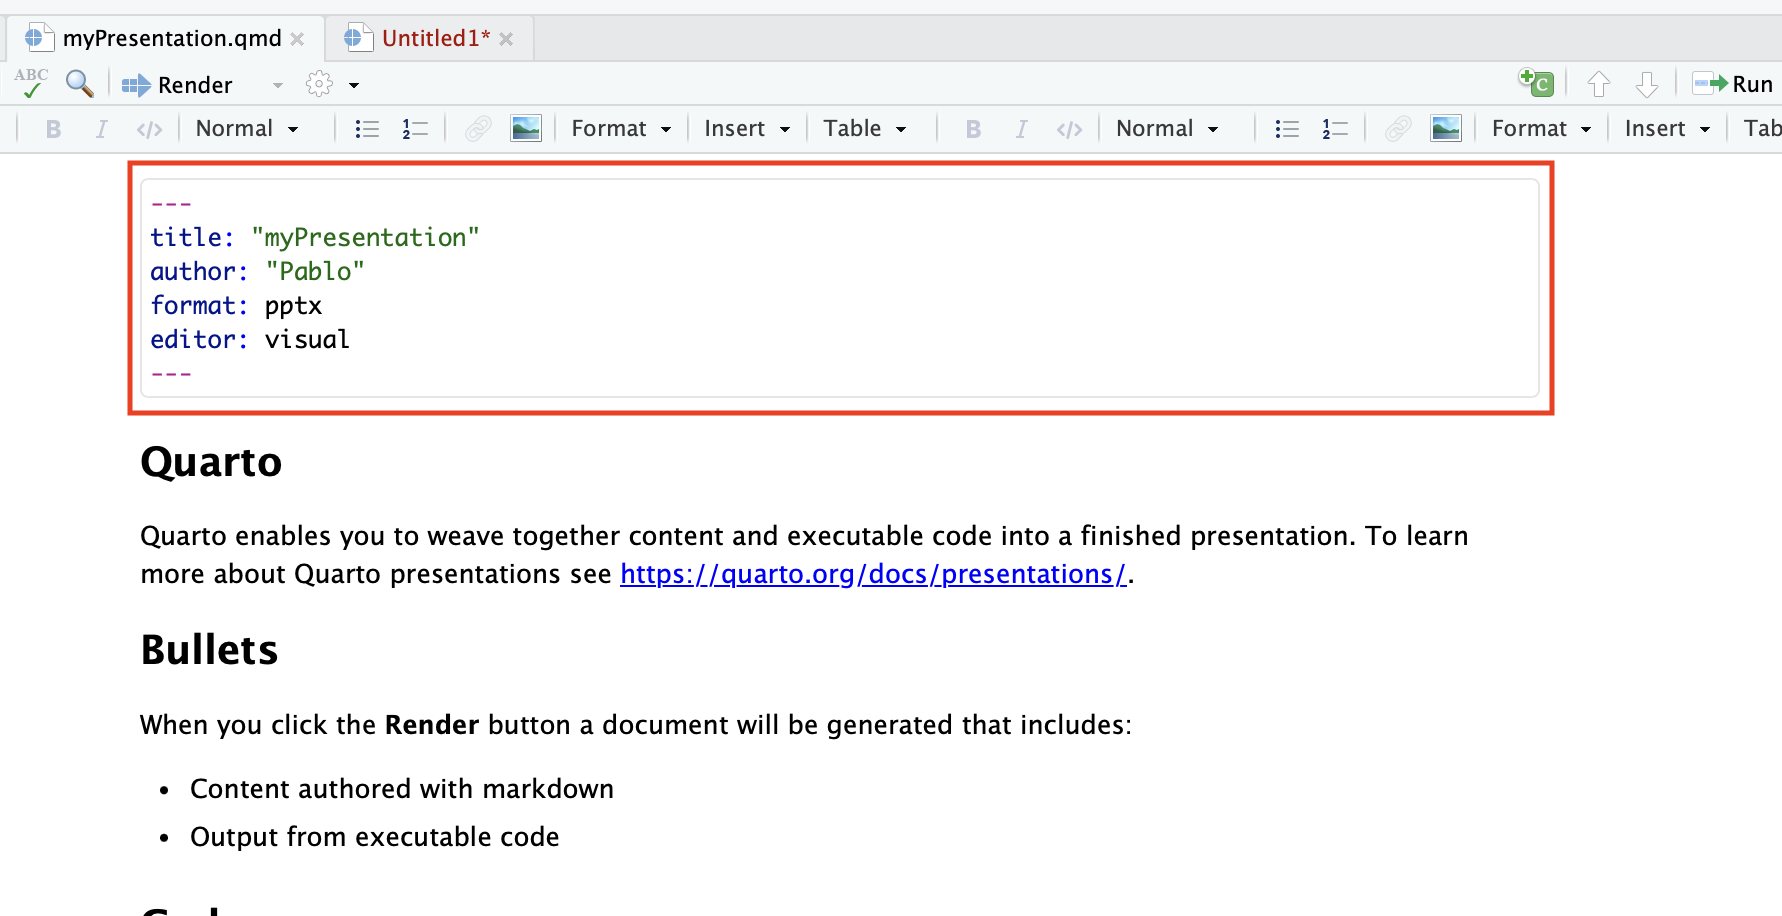
Task: Insert image using left picture icon
Action: coord(526,128)
